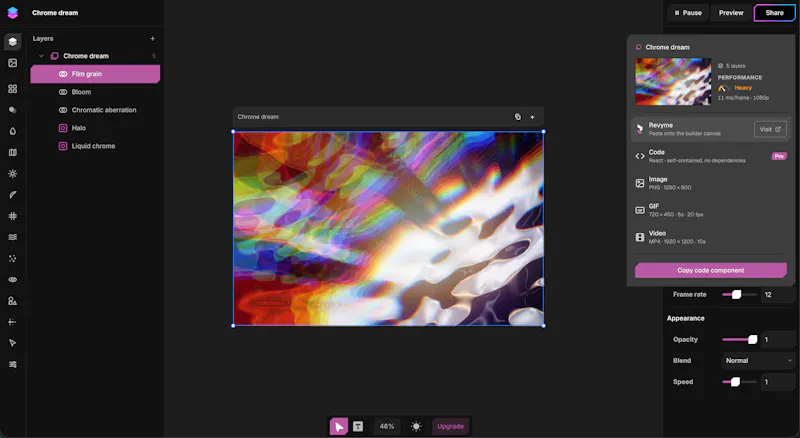Select the Liquid chrome layer row

(95, 146)
